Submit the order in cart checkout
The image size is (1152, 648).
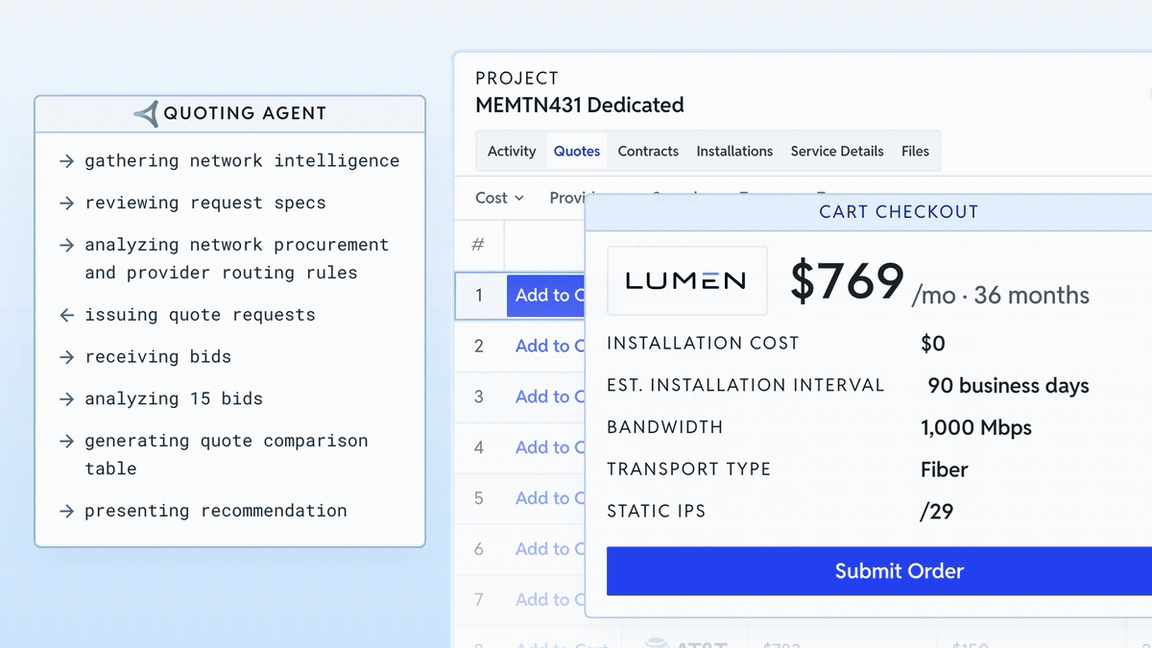point(879,571)
